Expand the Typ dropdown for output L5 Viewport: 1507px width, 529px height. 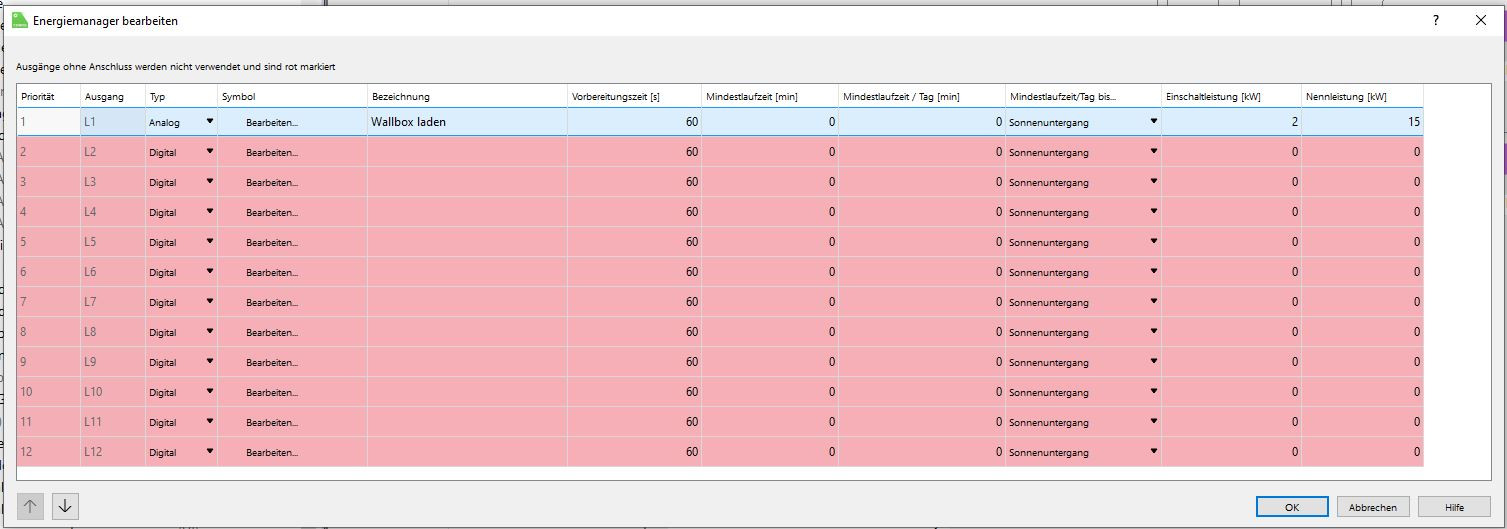210,242
